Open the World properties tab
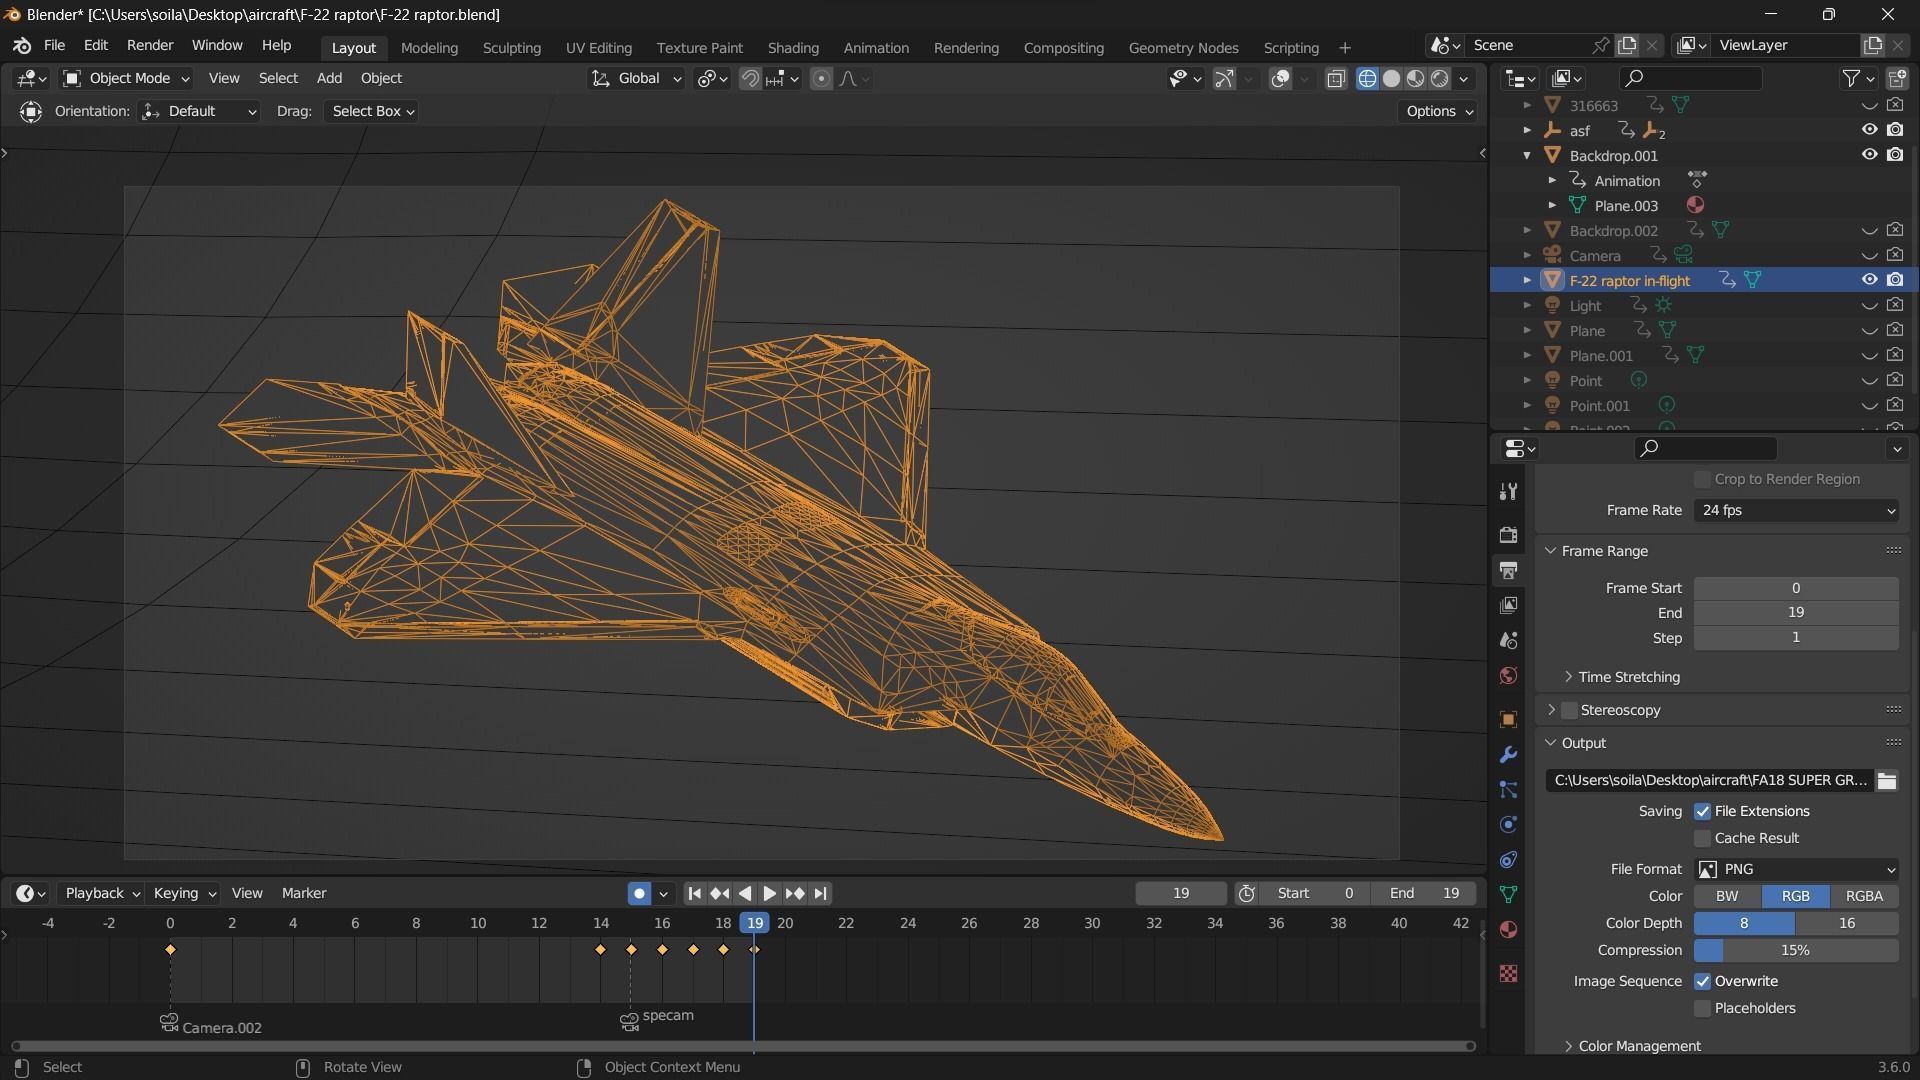1920x1080 pixels. point(1508,675)
